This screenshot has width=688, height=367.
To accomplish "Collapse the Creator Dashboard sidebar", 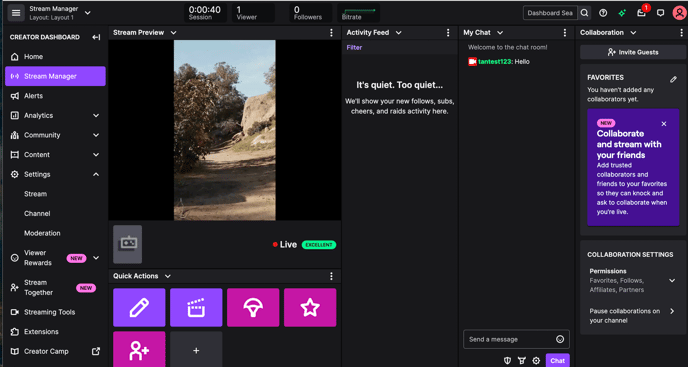I will tap(96, 37).
